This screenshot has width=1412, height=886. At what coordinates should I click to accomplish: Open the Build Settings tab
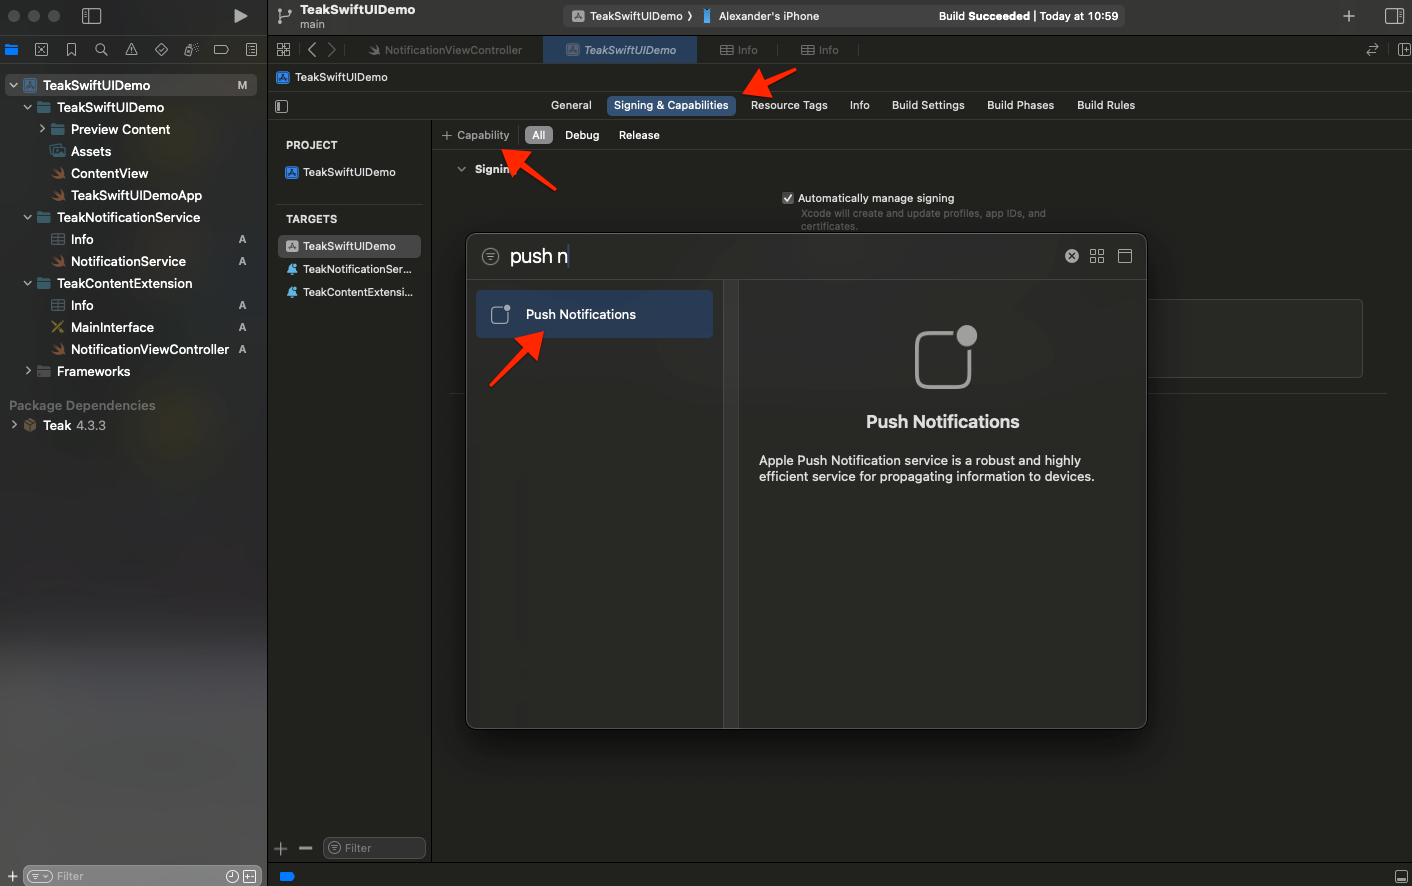[928, 105]
